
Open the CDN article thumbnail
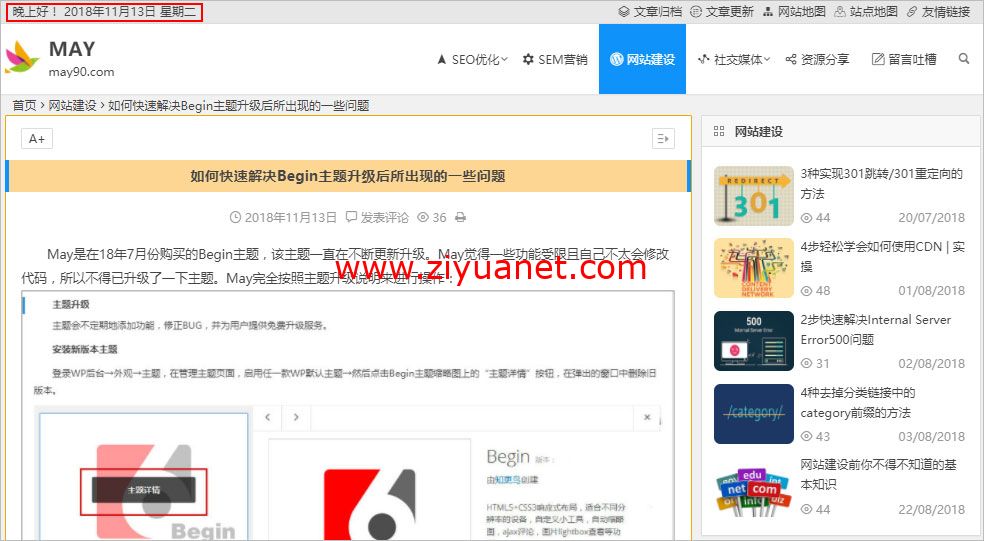pos(754,268)
